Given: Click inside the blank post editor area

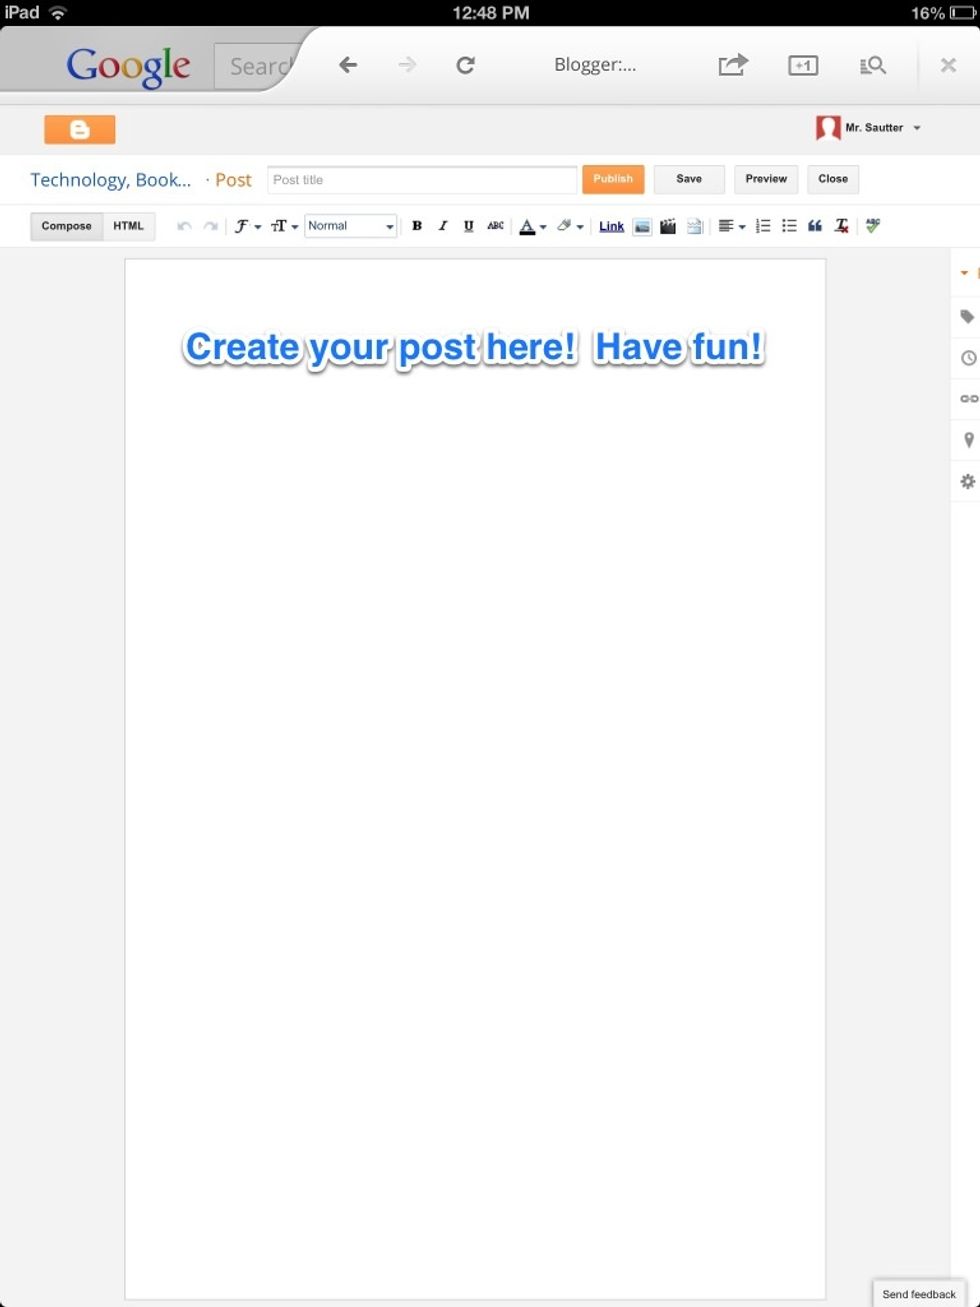Looking at the screenshot, I should pos(475,780).
